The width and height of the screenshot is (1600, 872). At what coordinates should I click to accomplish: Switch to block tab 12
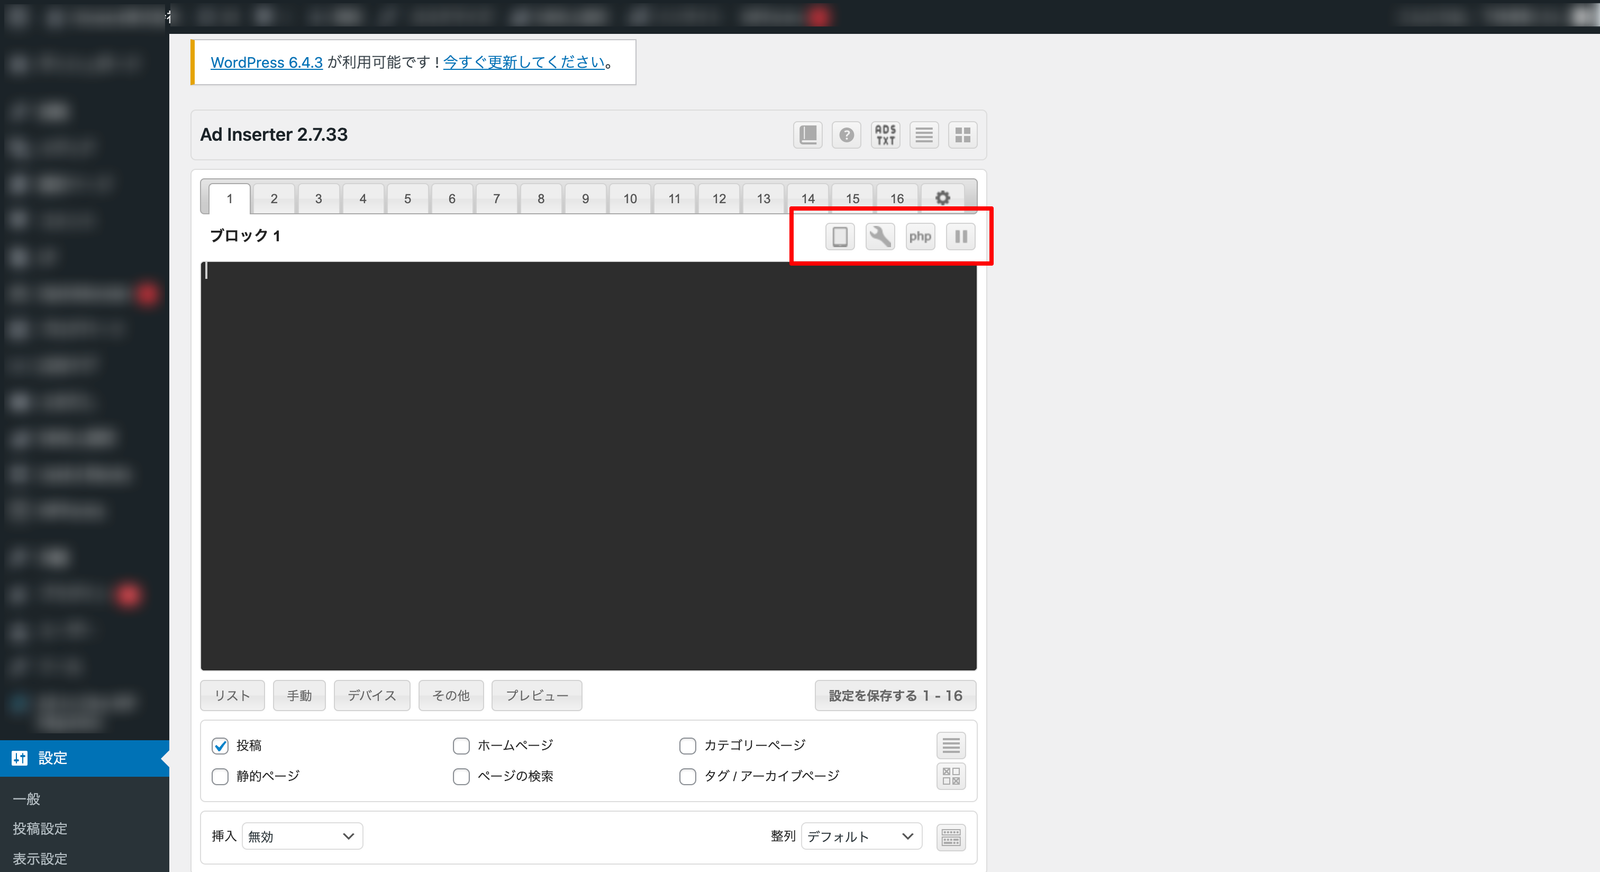(719, 198)
